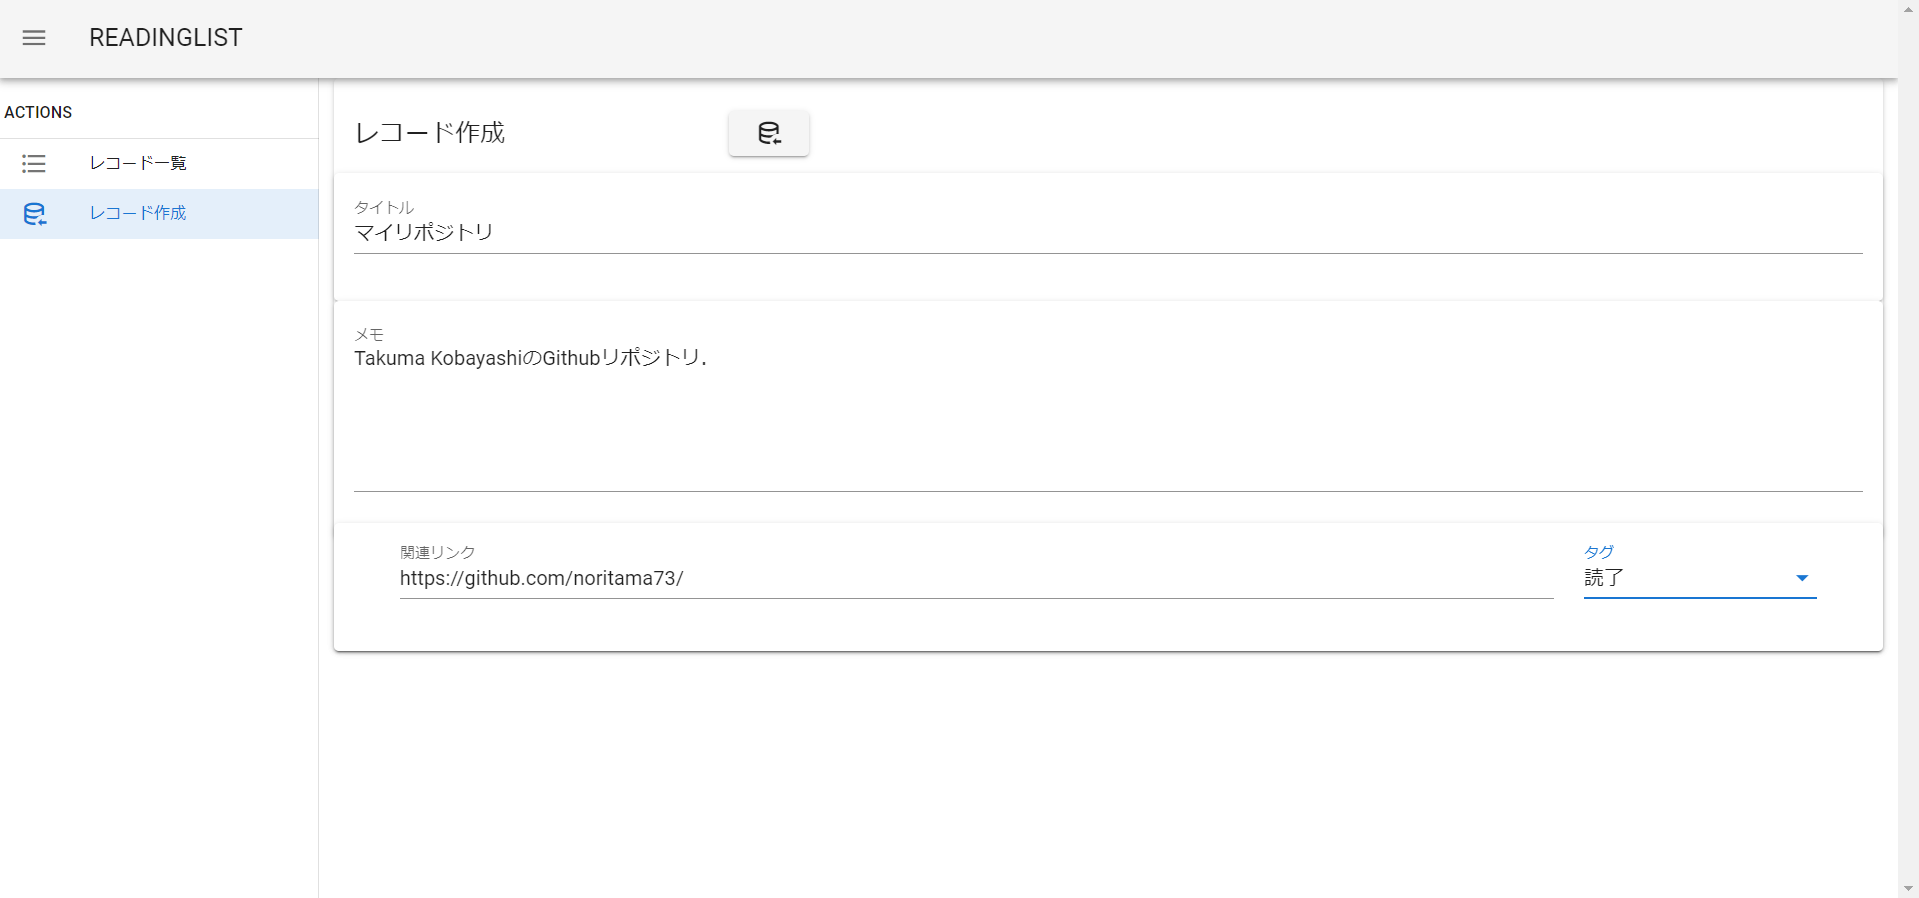Click the github.com/noritama73 link text
This screenshot has width=1919, height=898.
(x=542, y=578)
